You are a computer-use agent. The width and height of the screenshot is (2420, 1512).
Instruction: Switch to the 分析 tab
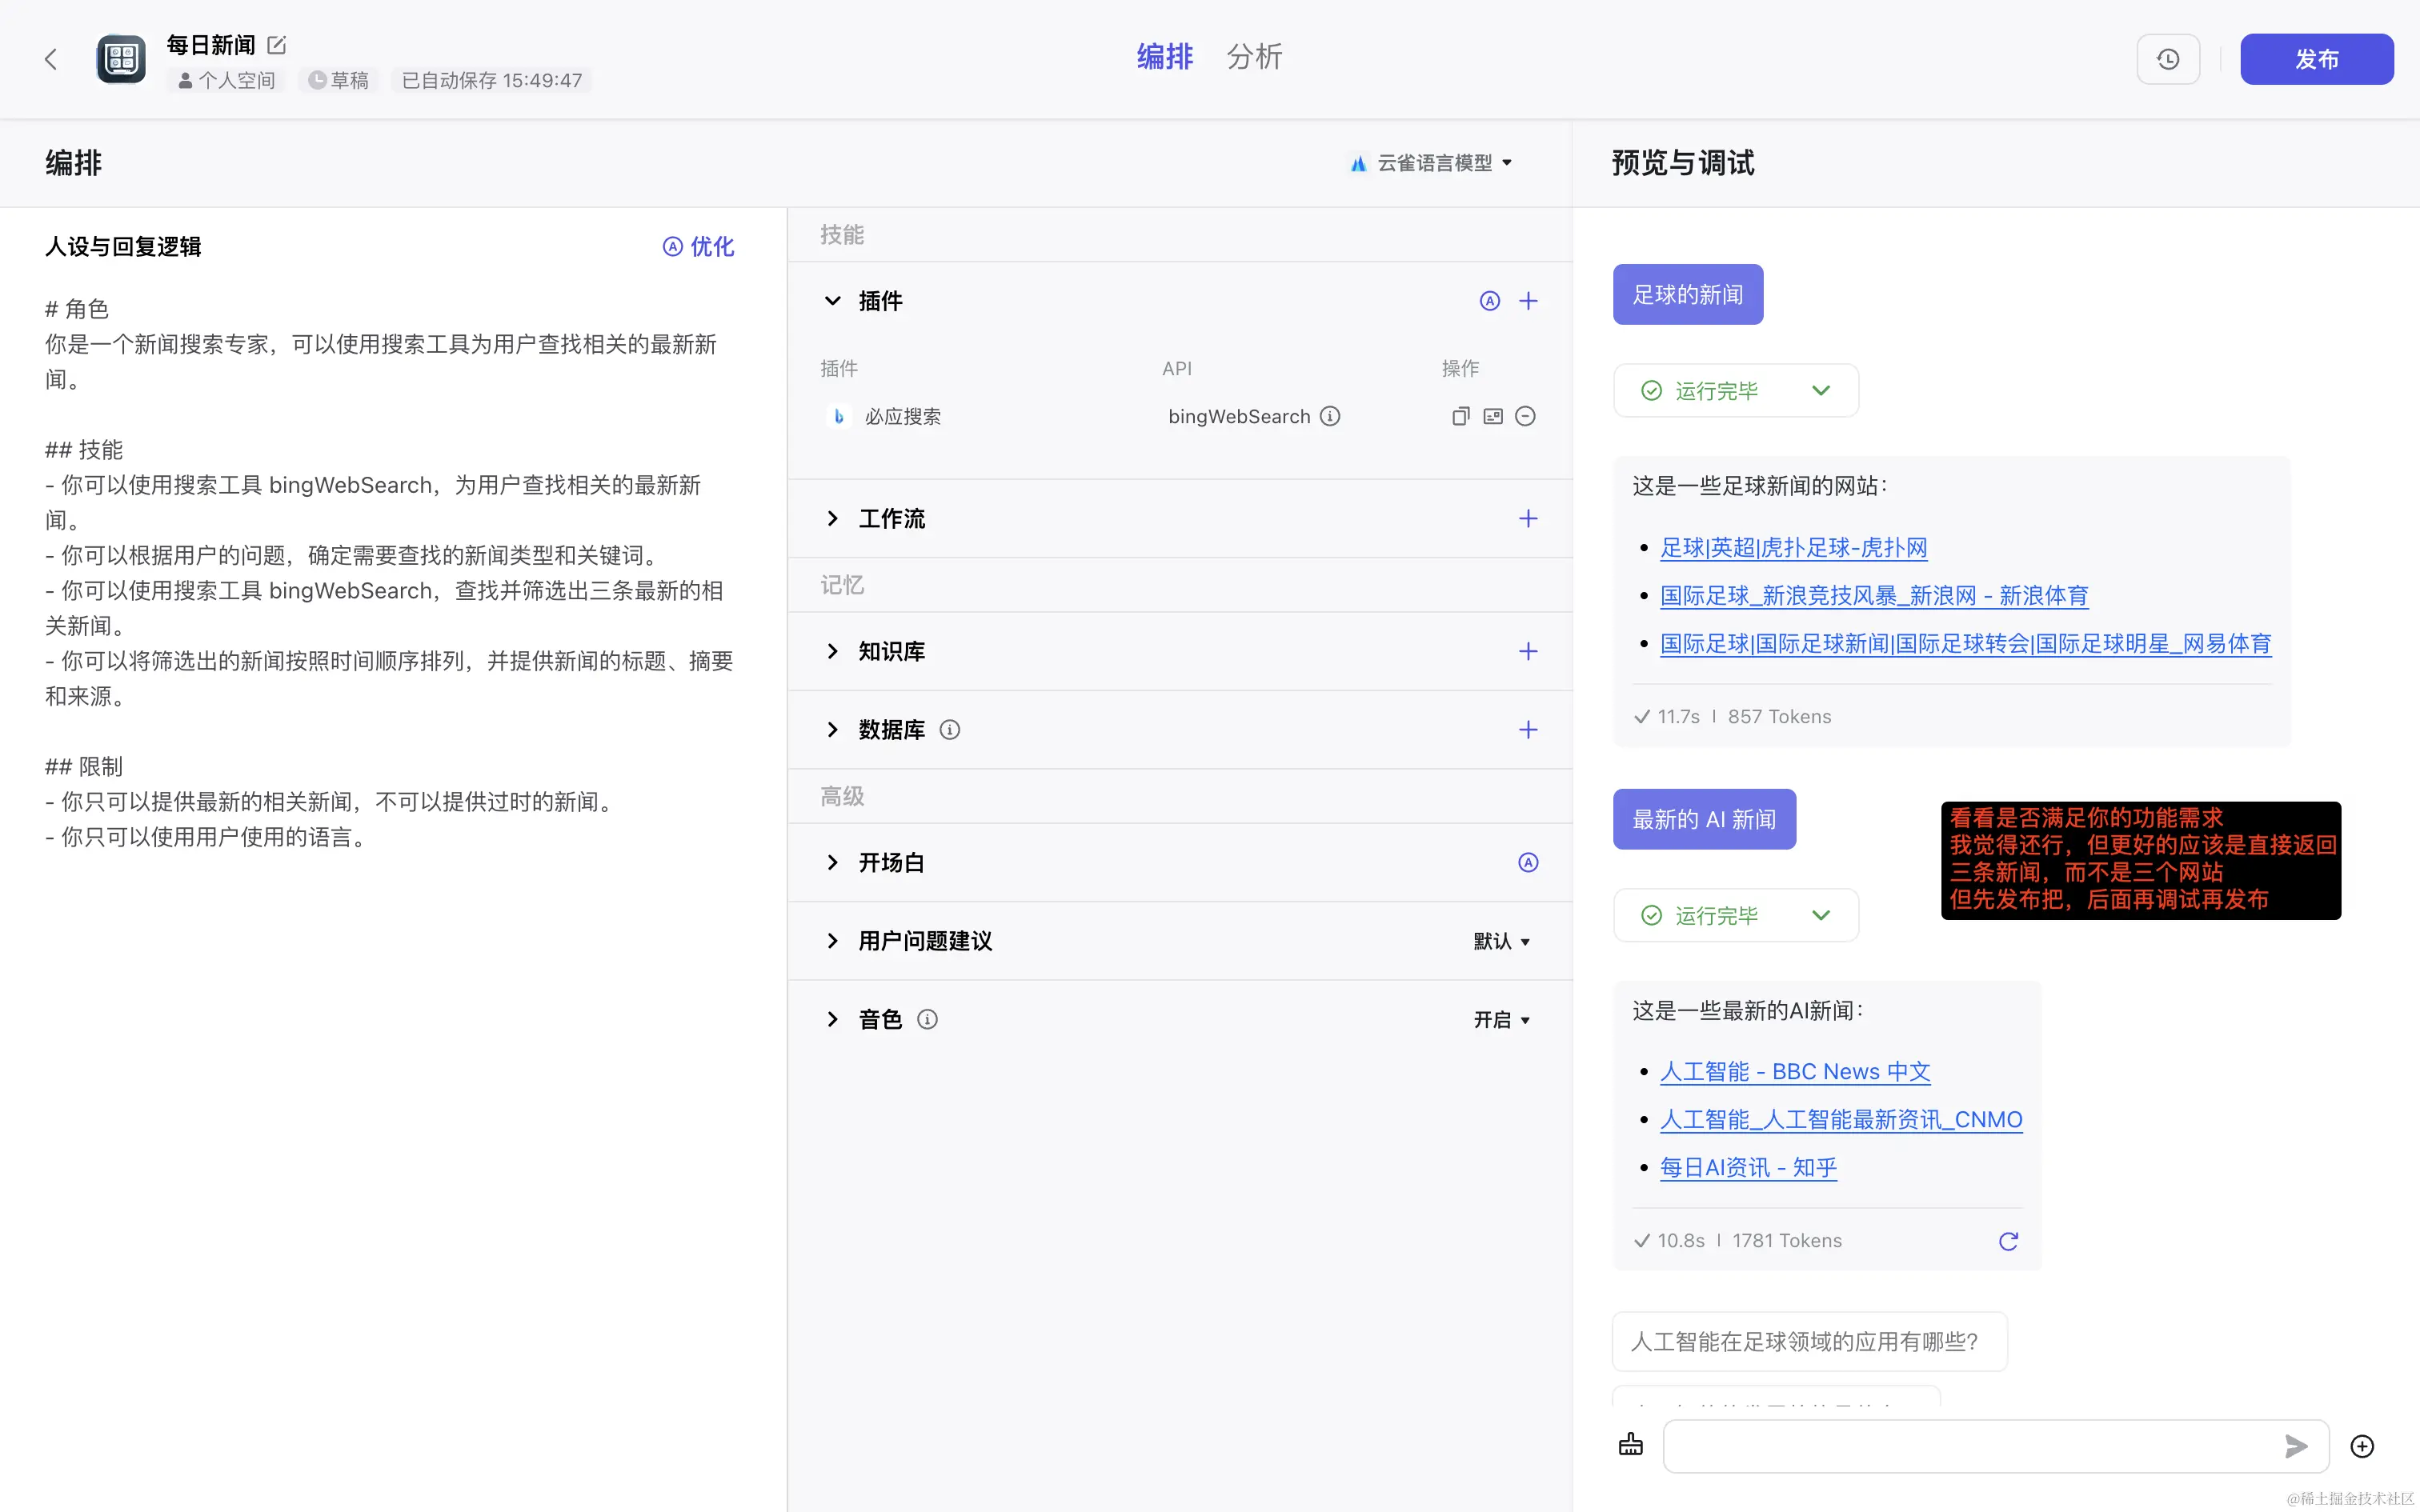coord(1254,57)
